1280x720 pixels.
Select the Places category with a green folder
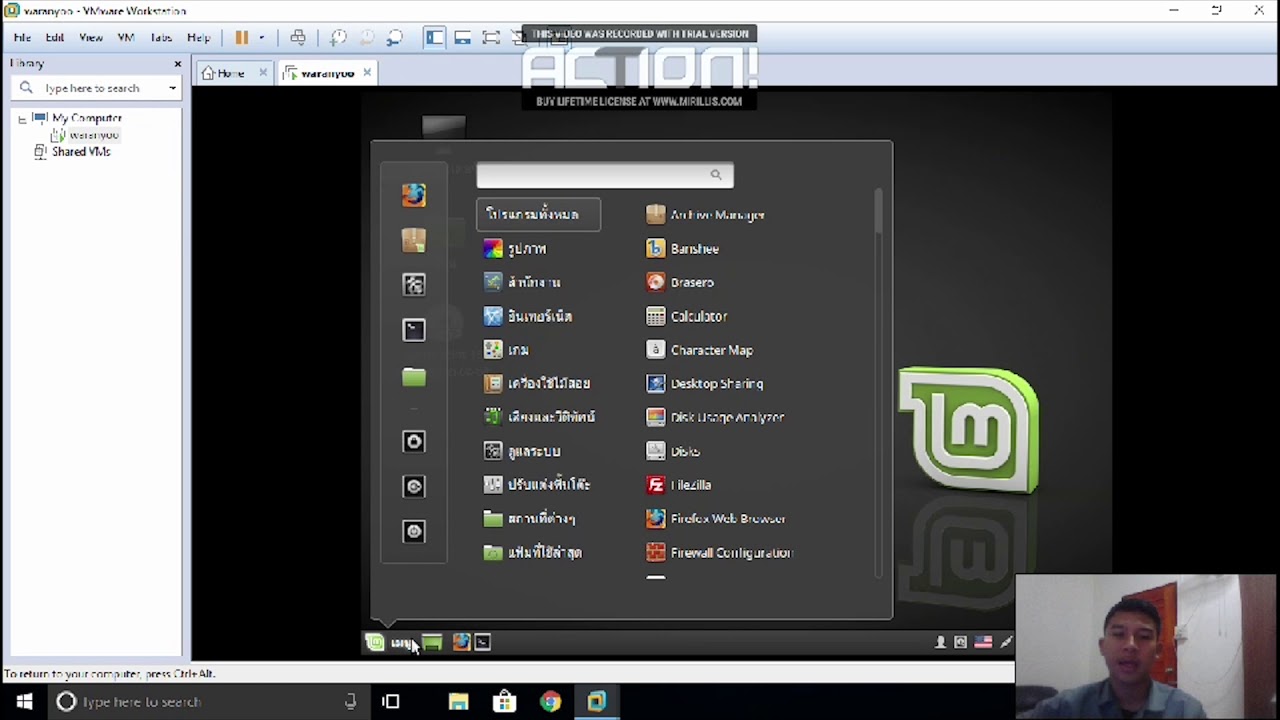[529, 519]
